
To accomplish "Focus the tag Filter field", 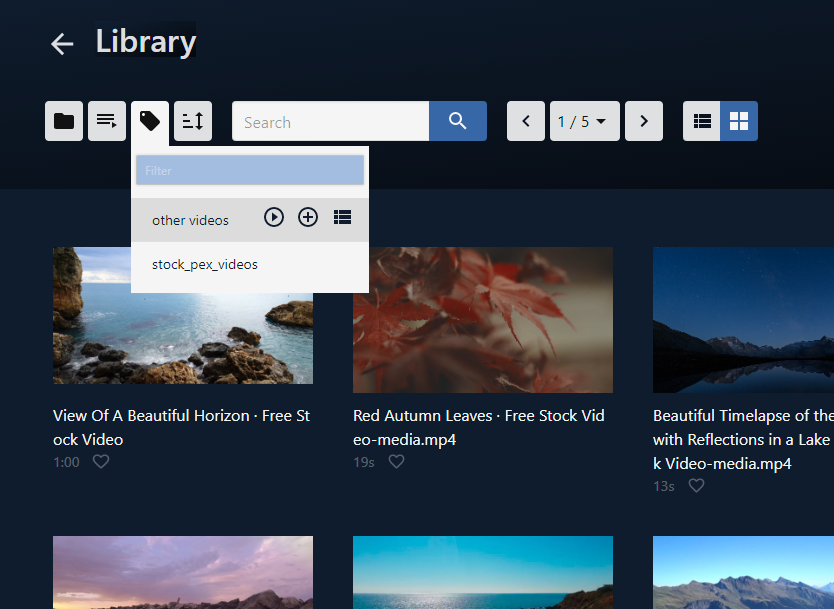I will click(x=250, y=170).
